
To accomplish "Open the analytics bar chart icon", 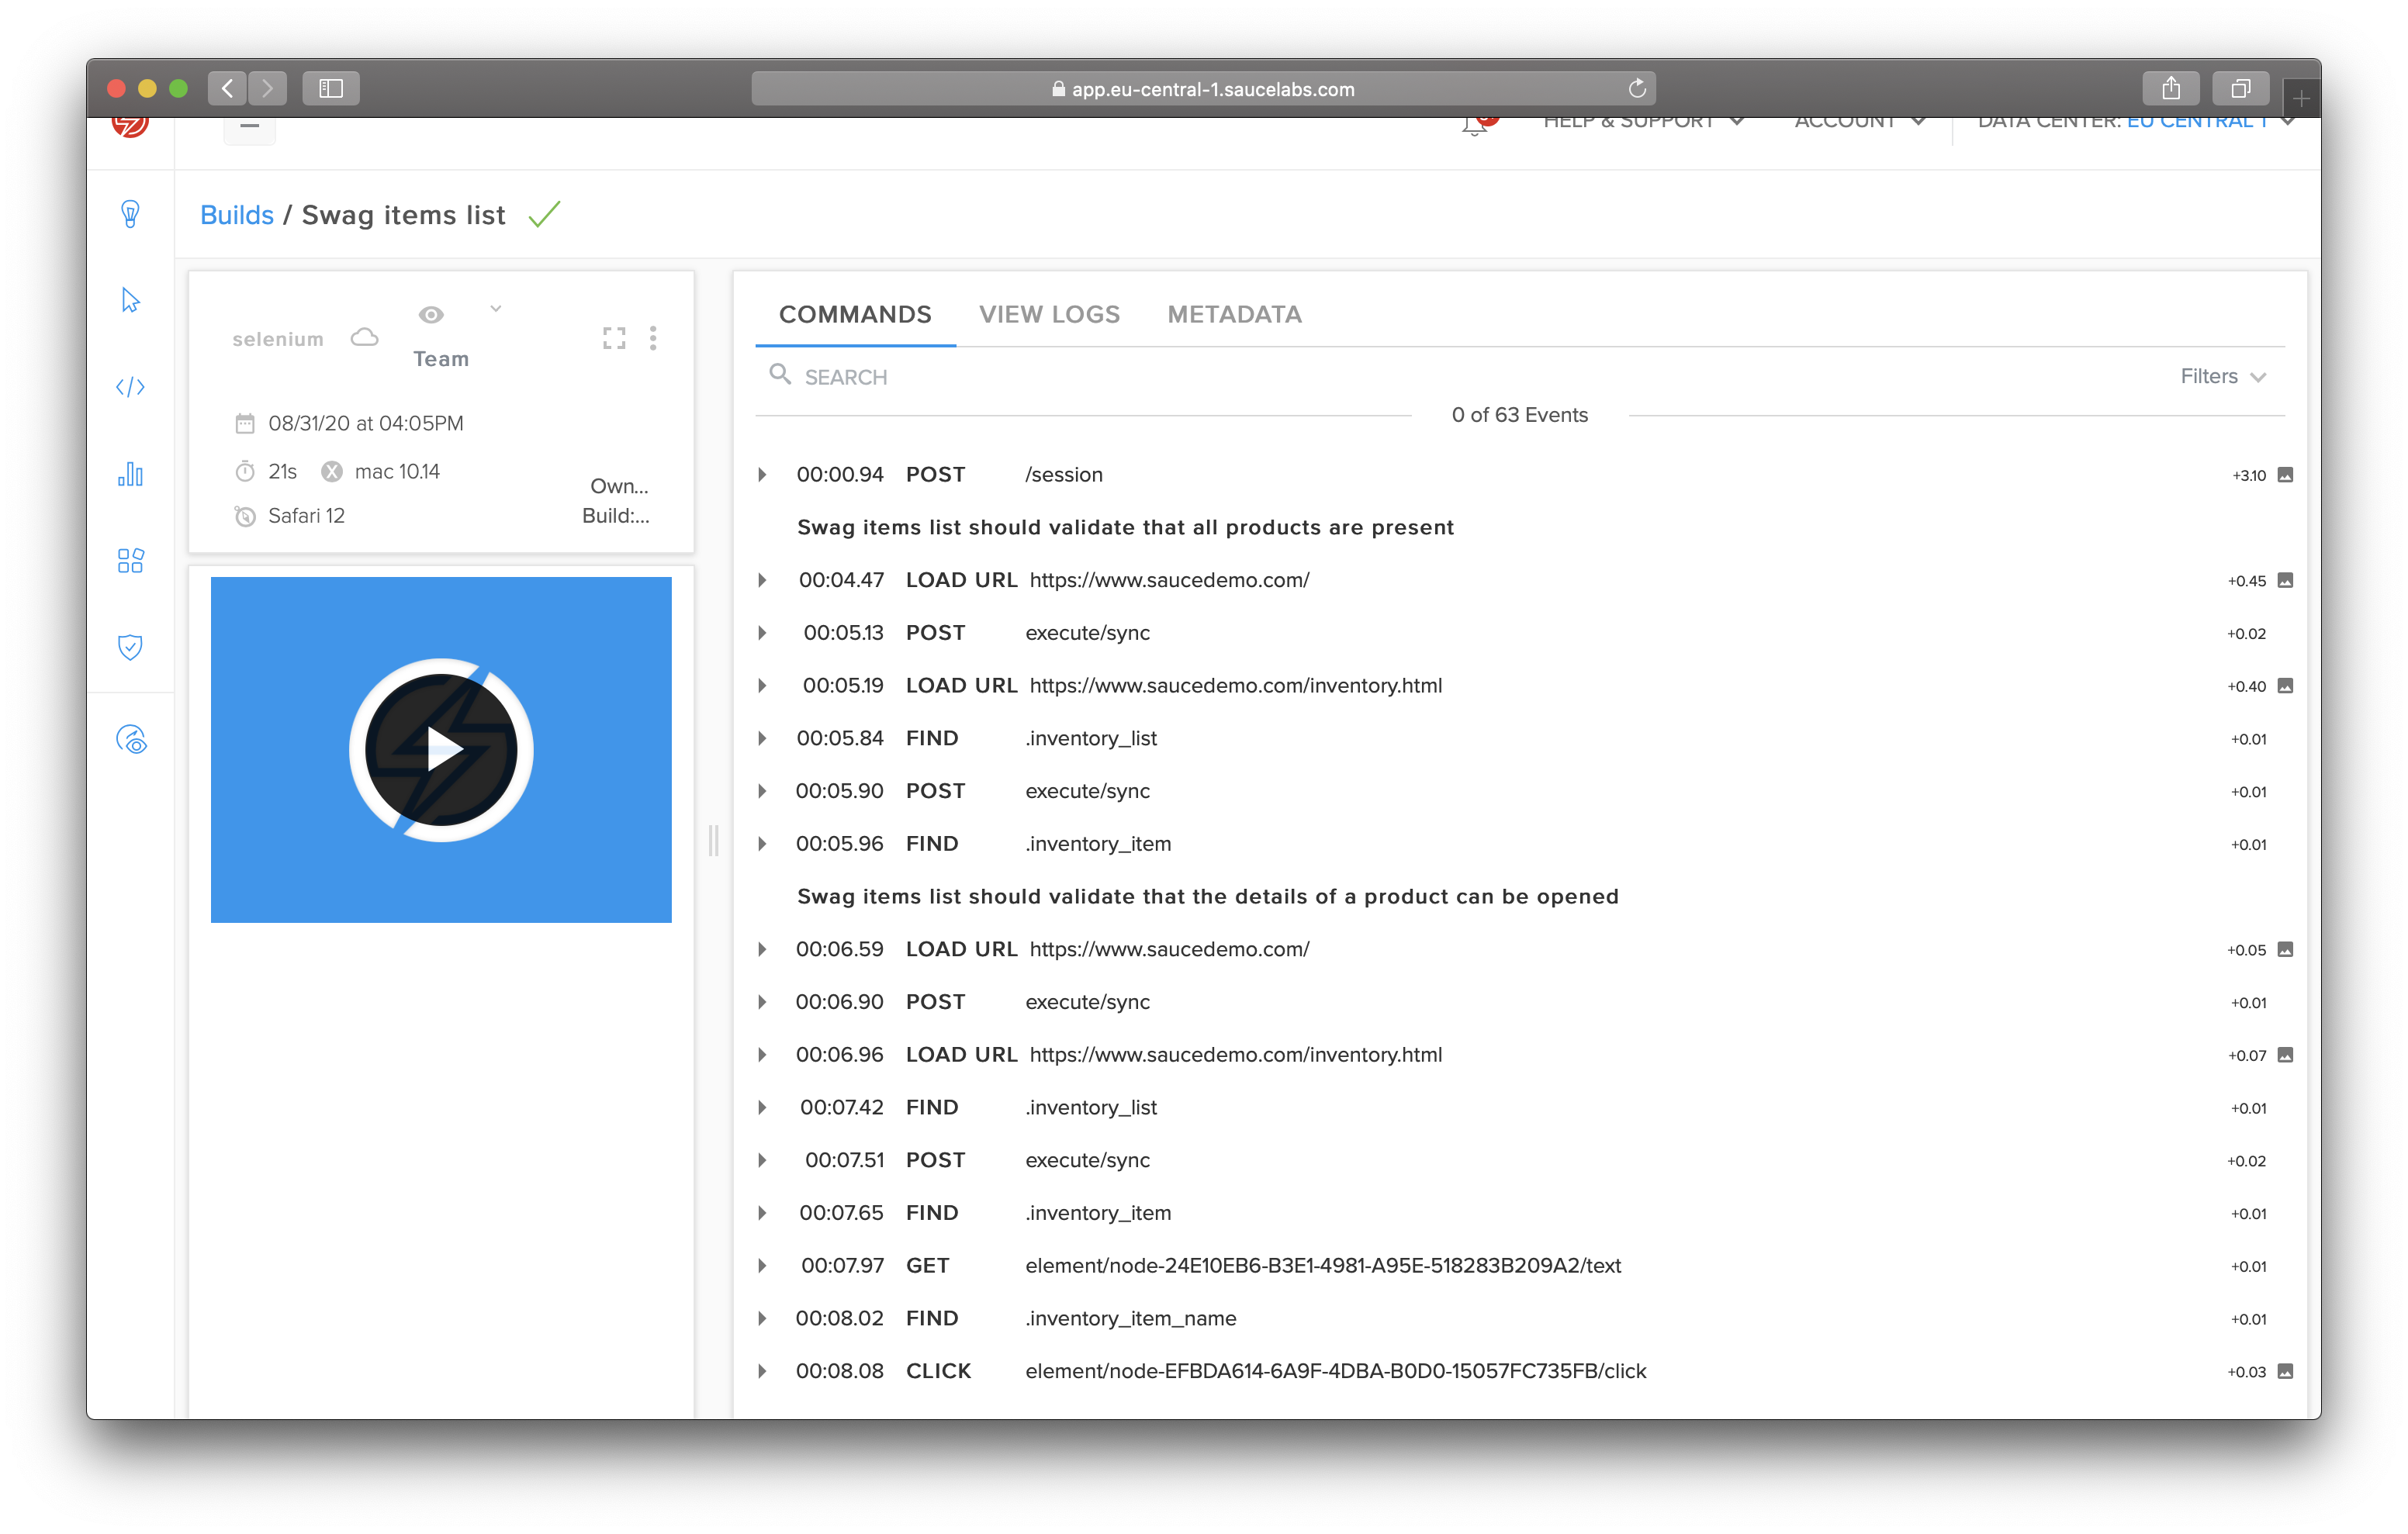I will coord(130,474).
